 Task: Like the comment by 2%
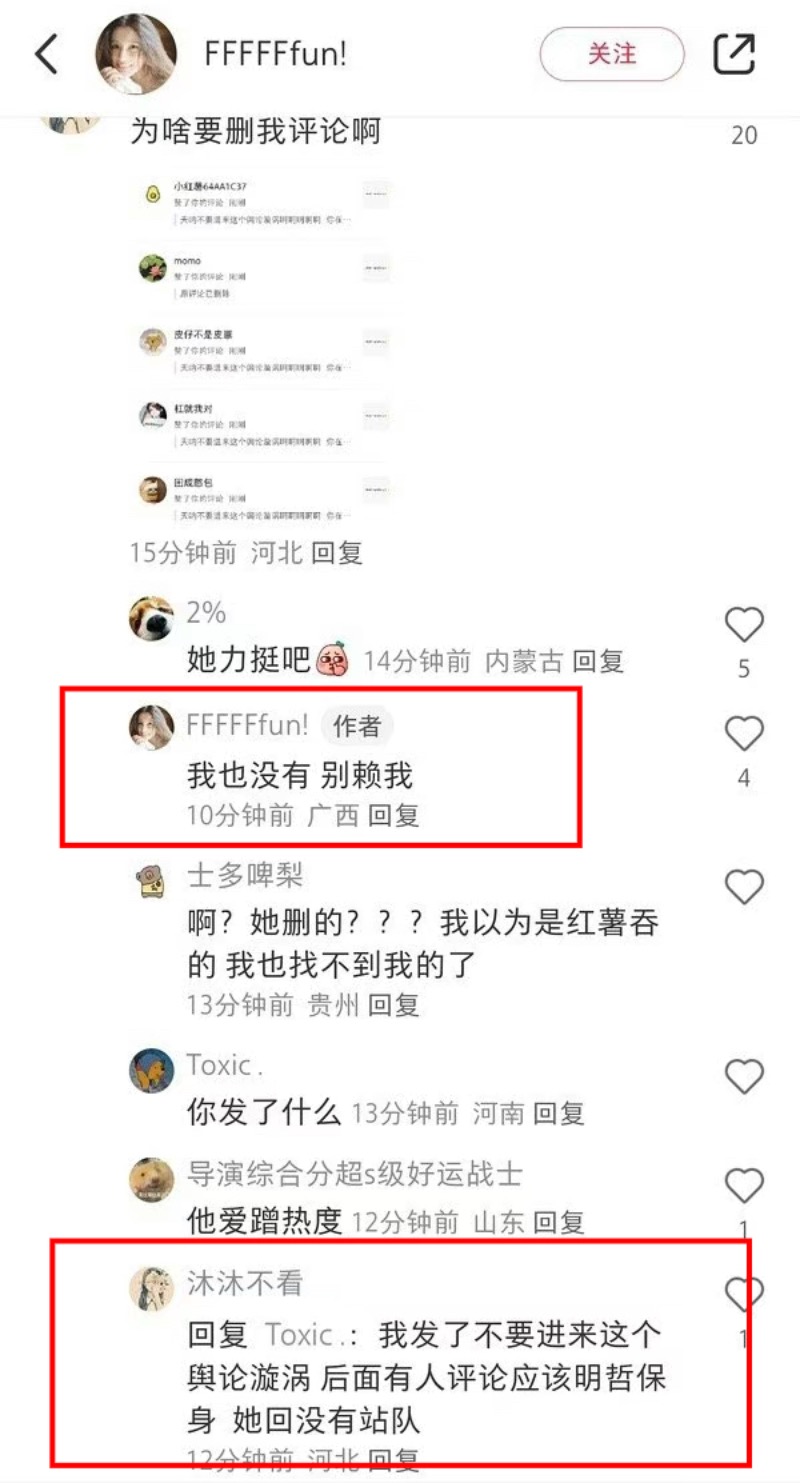pyautogui.click(x=744, y=625)
